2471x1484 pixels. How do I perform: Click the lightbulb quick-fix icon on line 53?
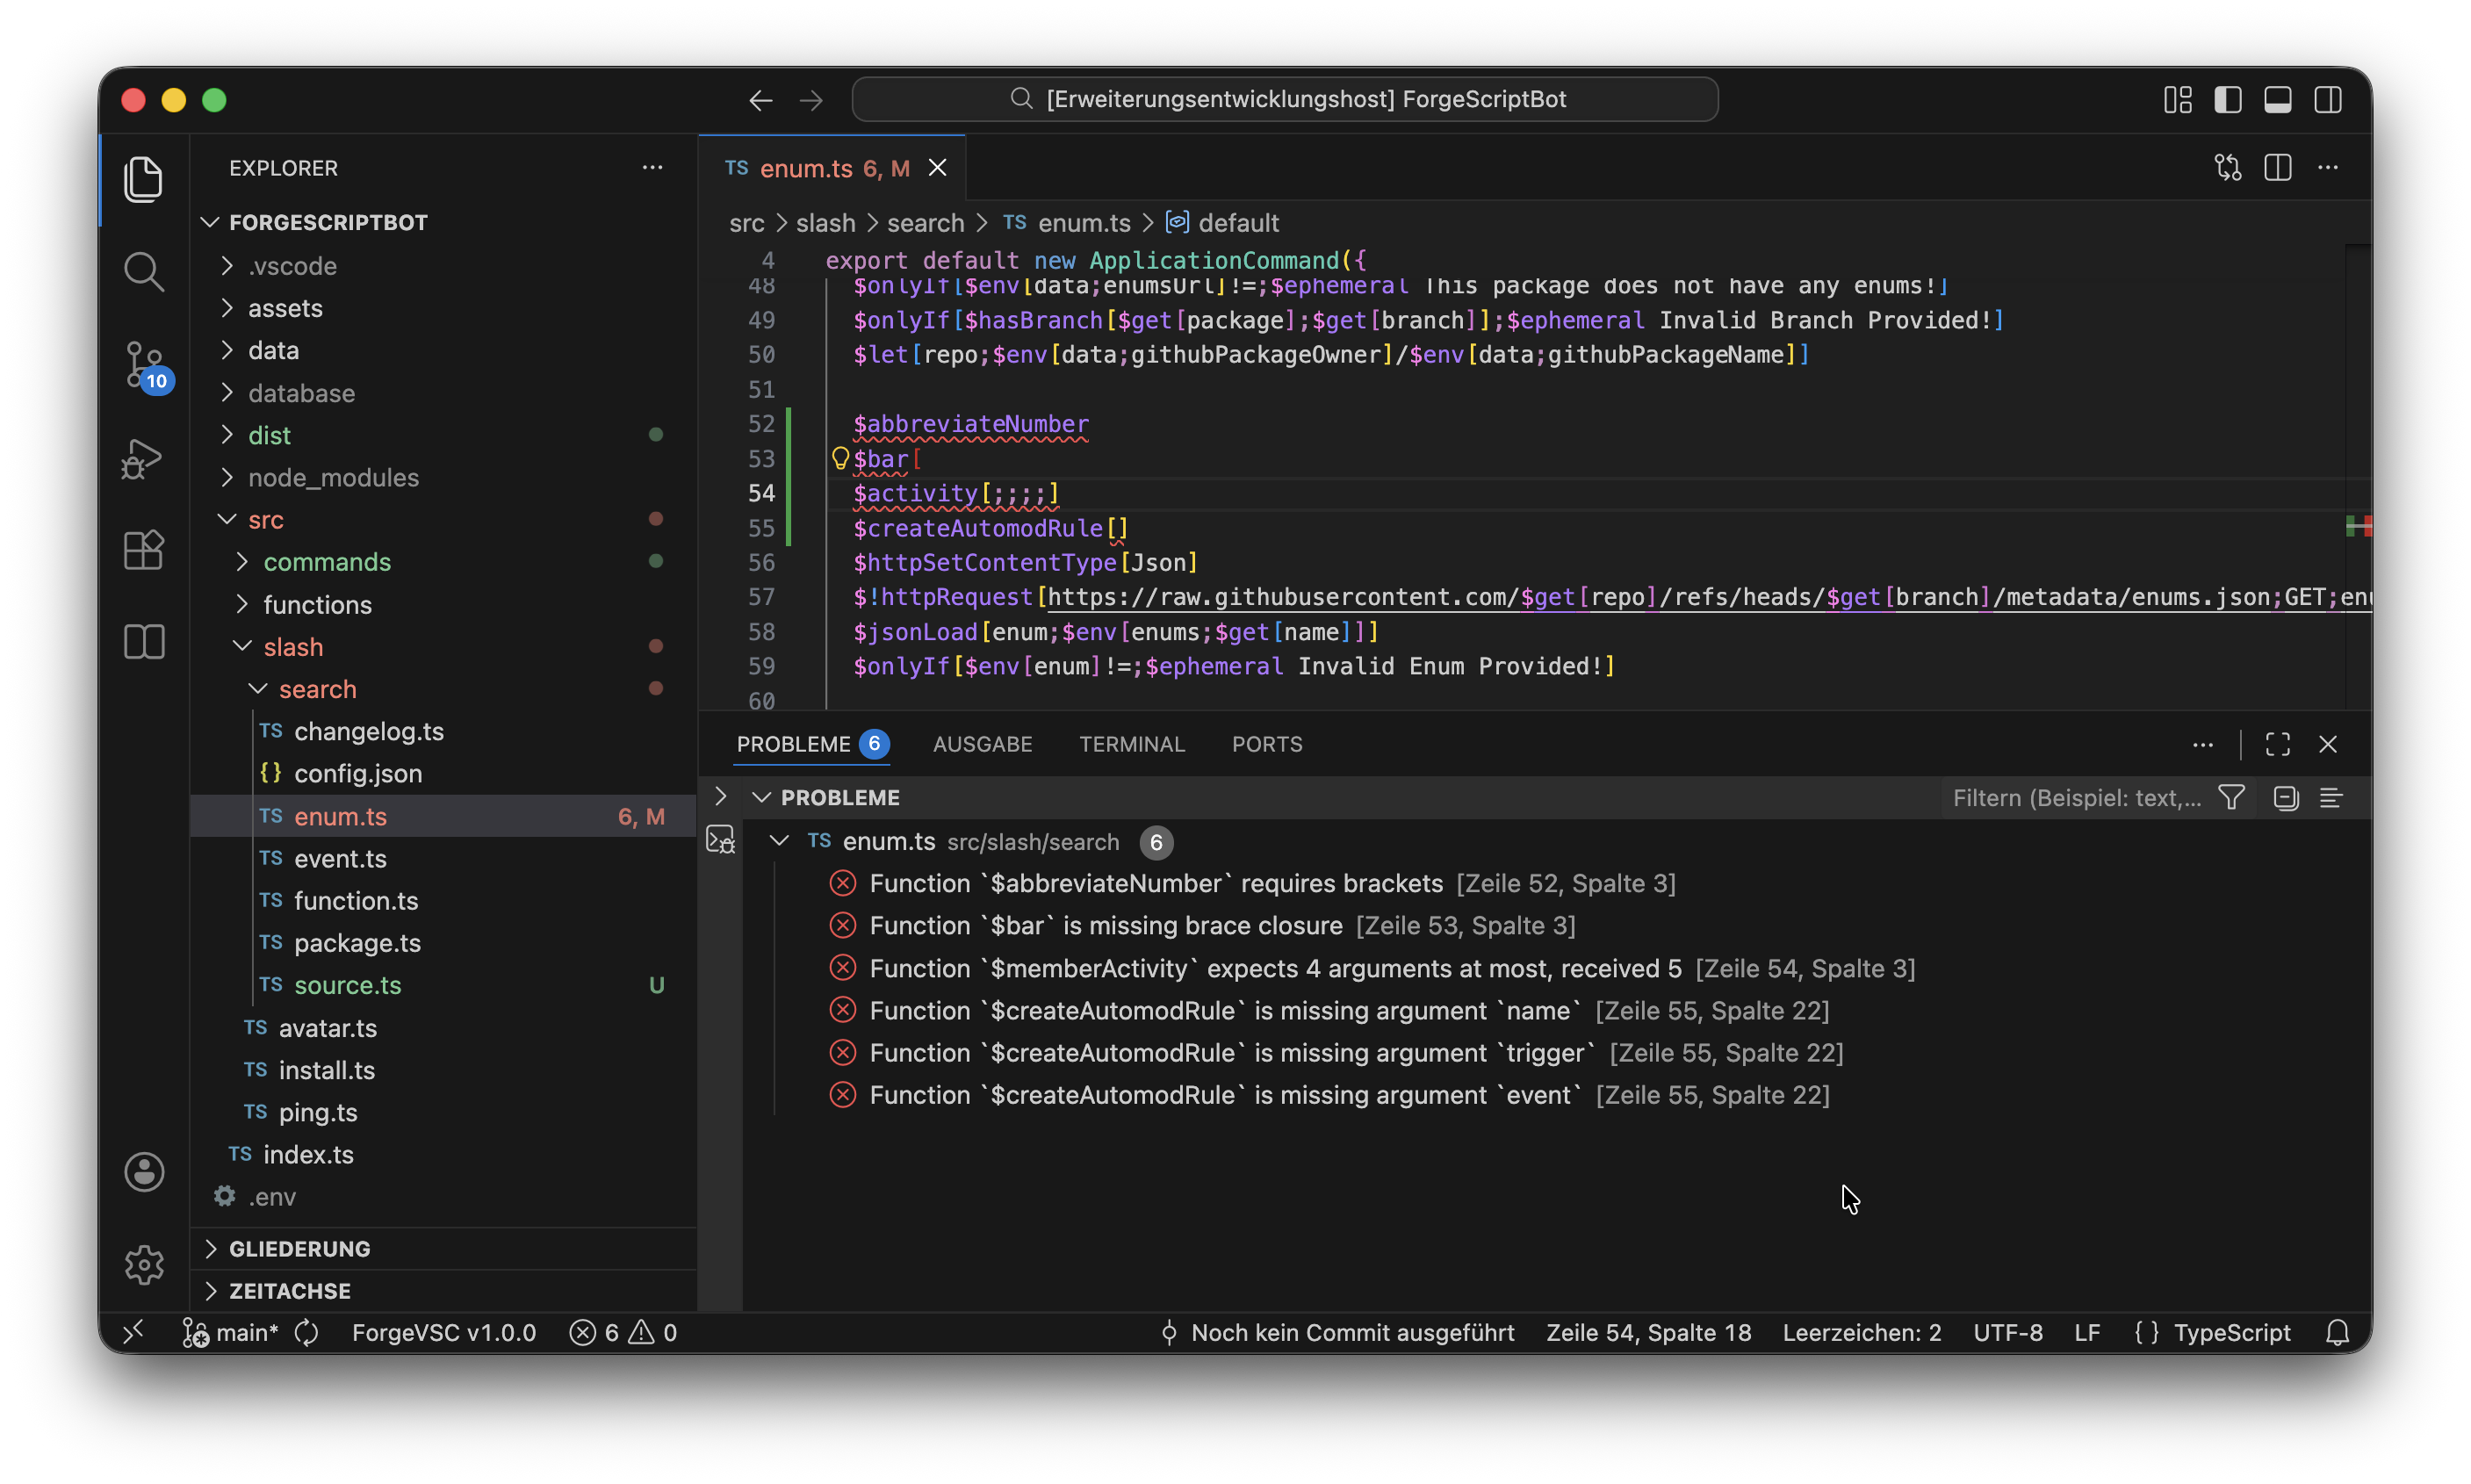click(840, 459)
